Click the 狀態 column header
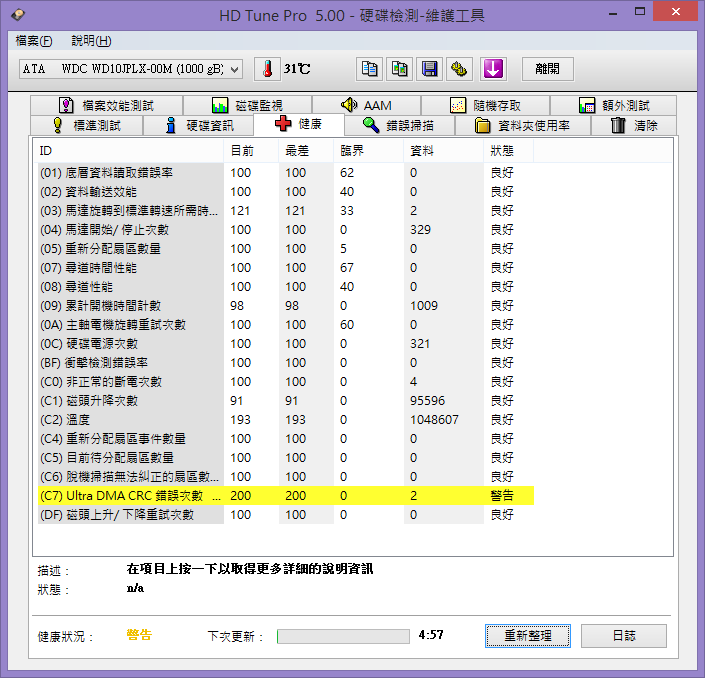Viewport: 705px width, 678px height. (509, 151)
